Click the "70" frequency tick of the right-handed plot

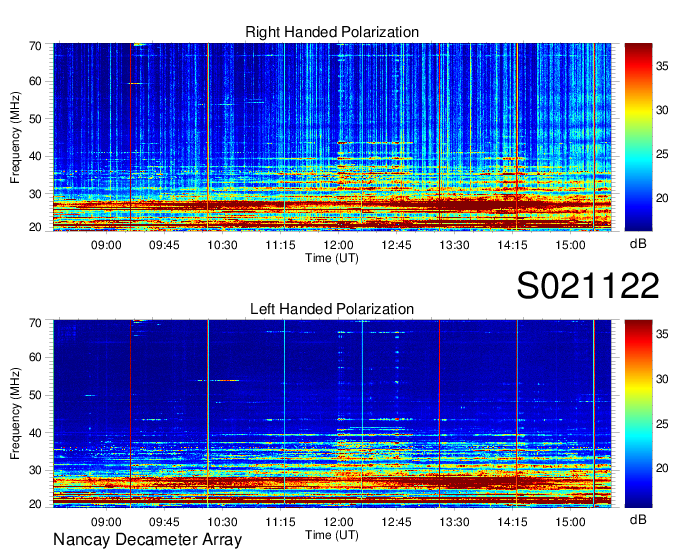pos(35,46)
